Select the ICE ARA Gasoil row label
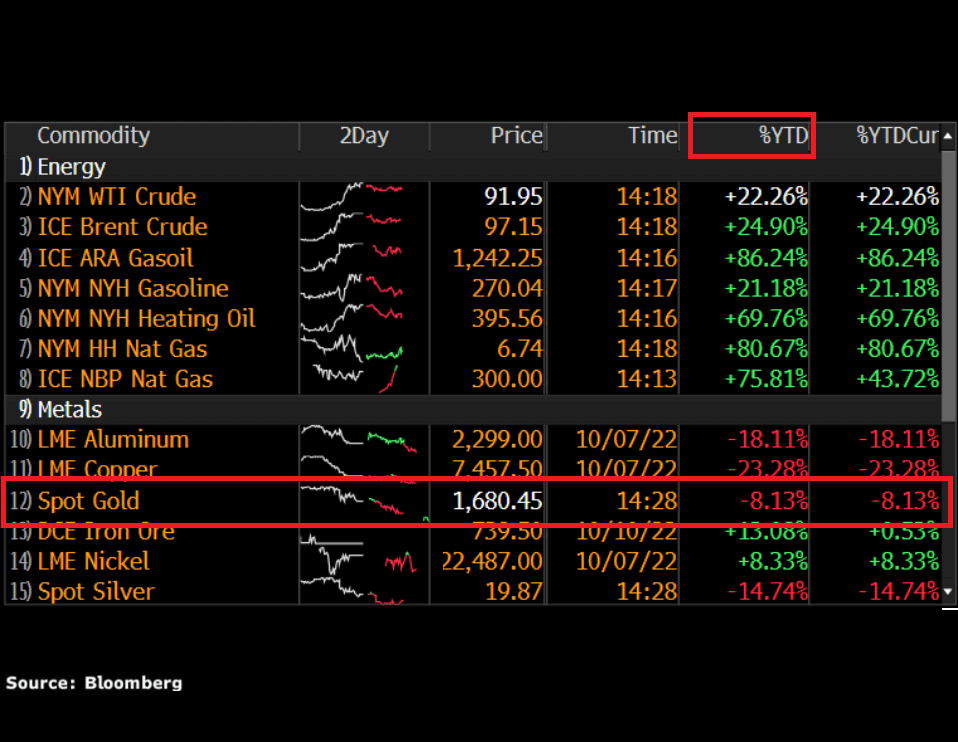 click(115, 258)
